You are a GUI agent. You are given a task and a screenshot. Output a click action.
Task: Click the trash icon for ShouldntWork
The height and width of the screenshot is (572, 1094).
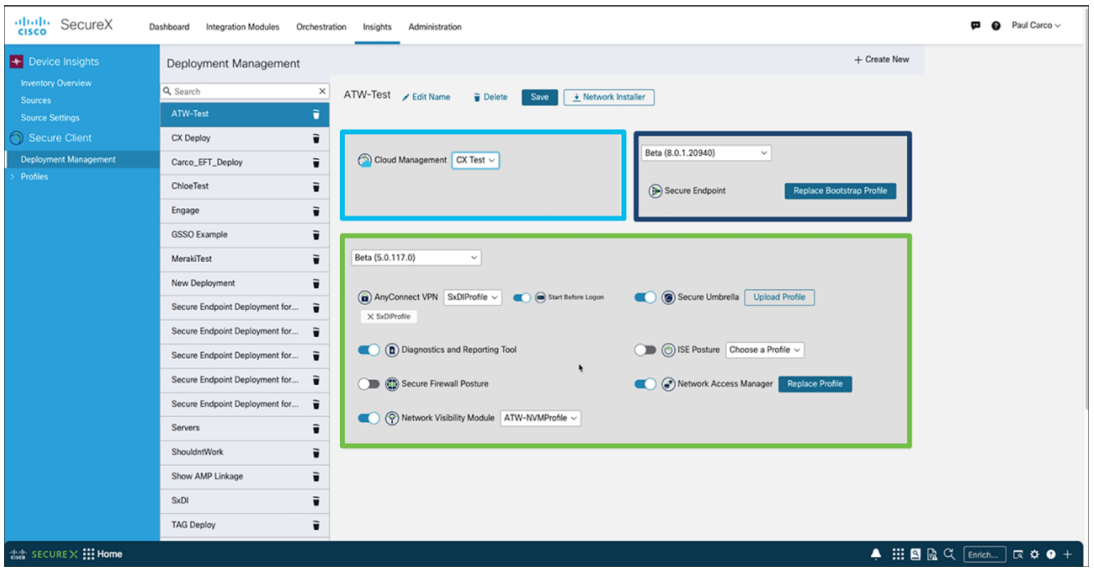(316, 453)
